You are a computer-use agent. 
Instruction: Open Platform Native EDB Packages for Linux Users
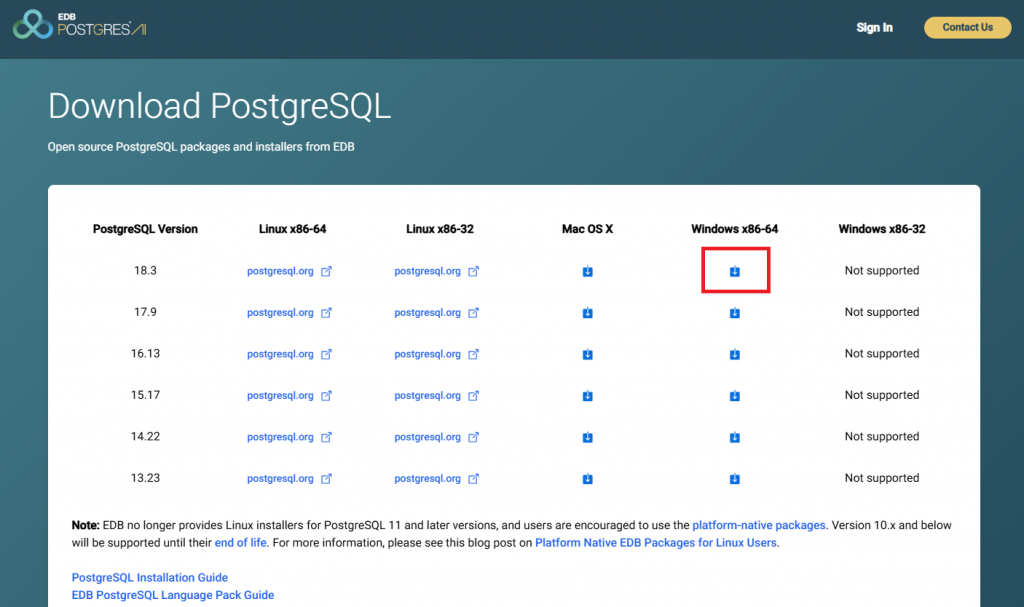(656, 543)
